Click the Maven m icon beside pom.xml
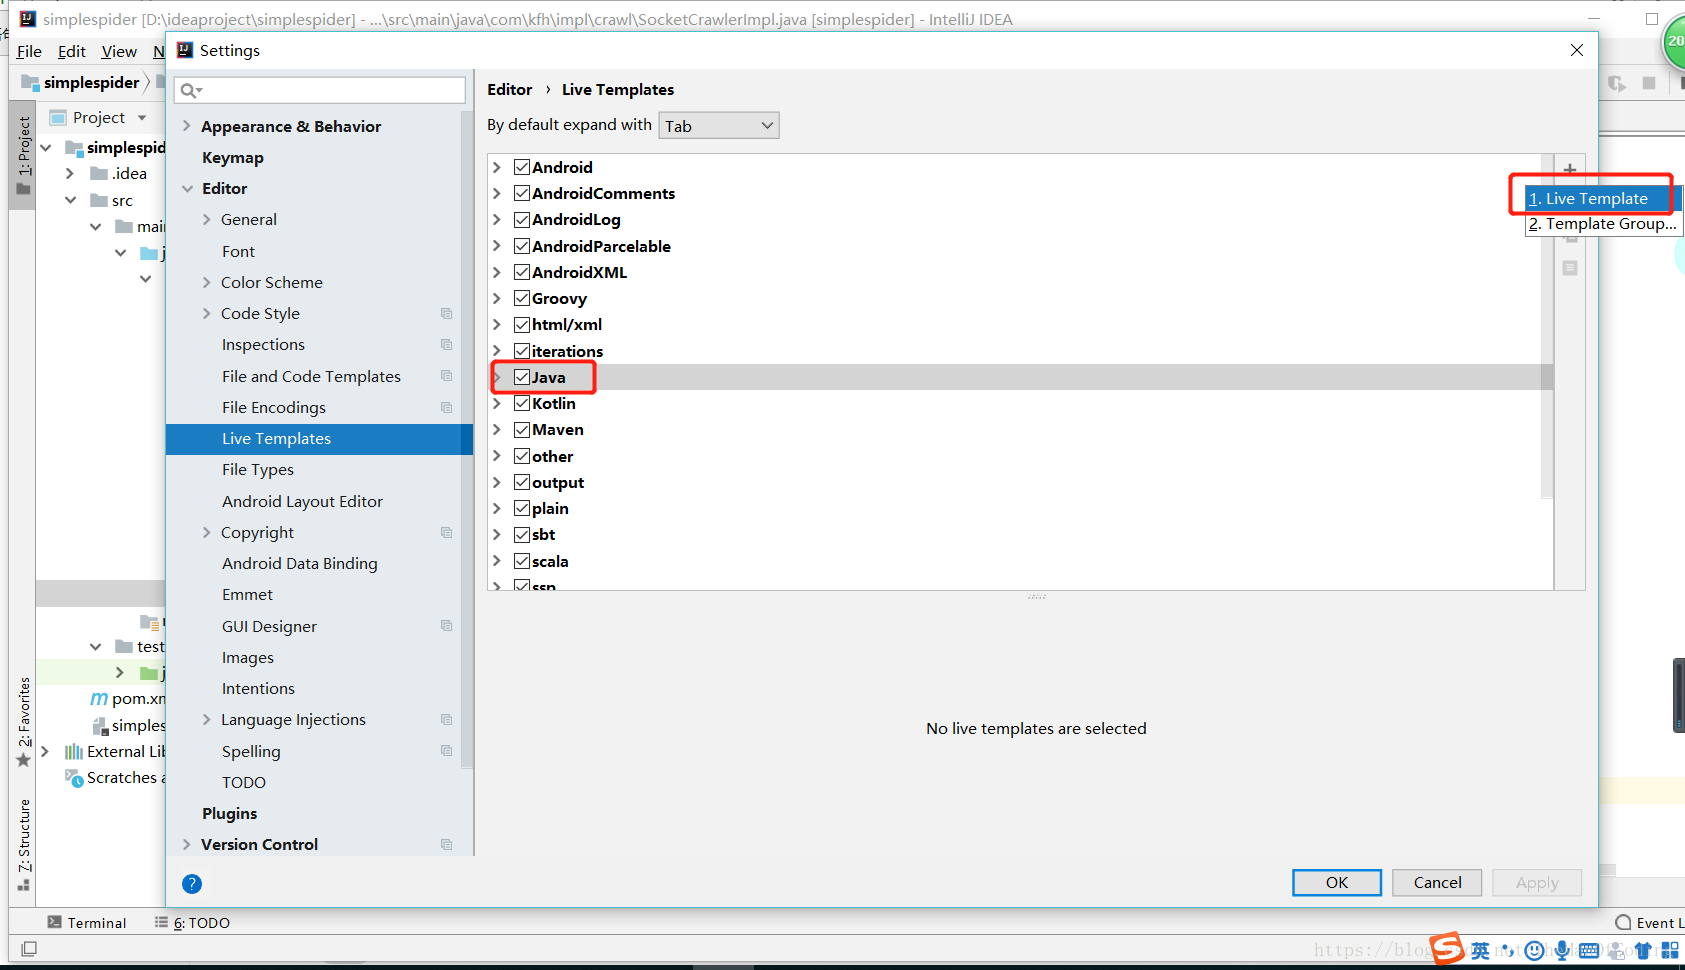This screenshot has height=970, width=1685. [99, 698]
